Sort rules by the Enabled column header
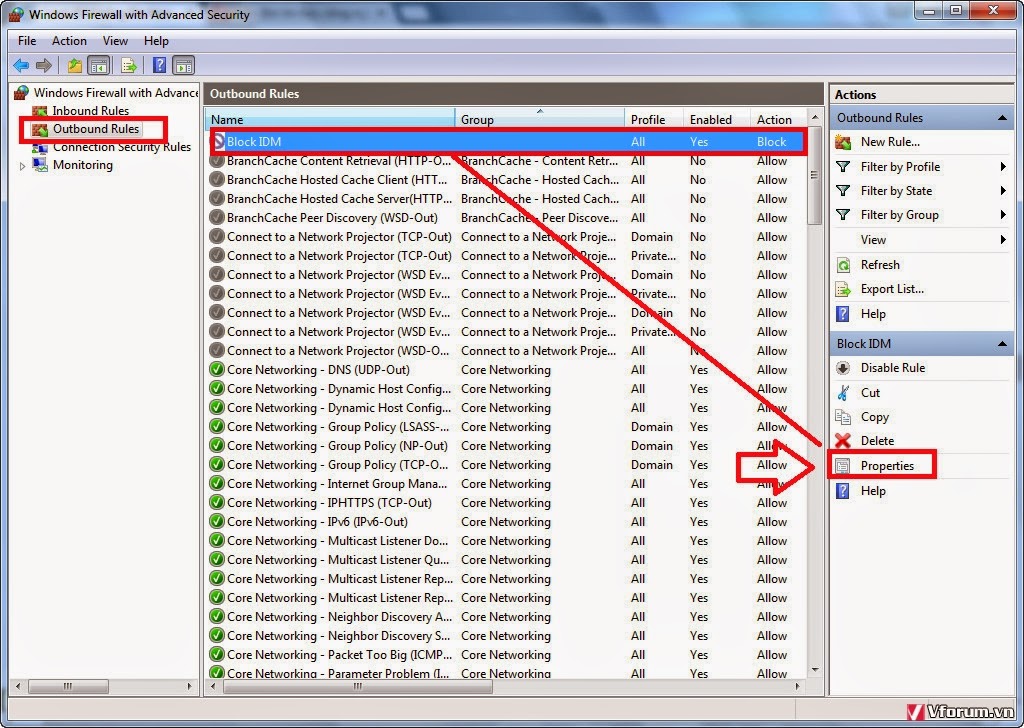The width and height of the screenshot is (1024, 728). 716,119
